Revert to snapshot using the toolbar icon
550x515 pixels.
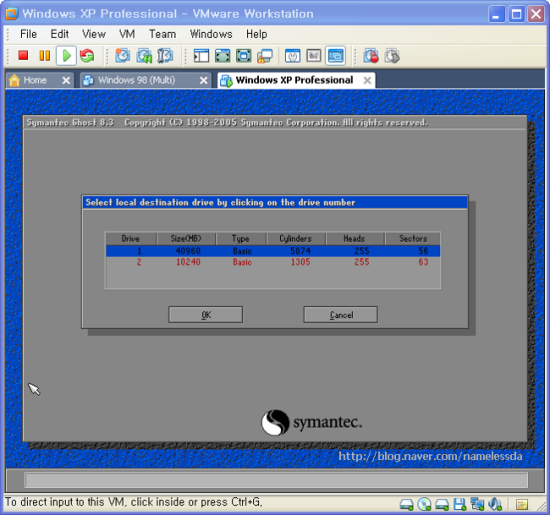144,55
